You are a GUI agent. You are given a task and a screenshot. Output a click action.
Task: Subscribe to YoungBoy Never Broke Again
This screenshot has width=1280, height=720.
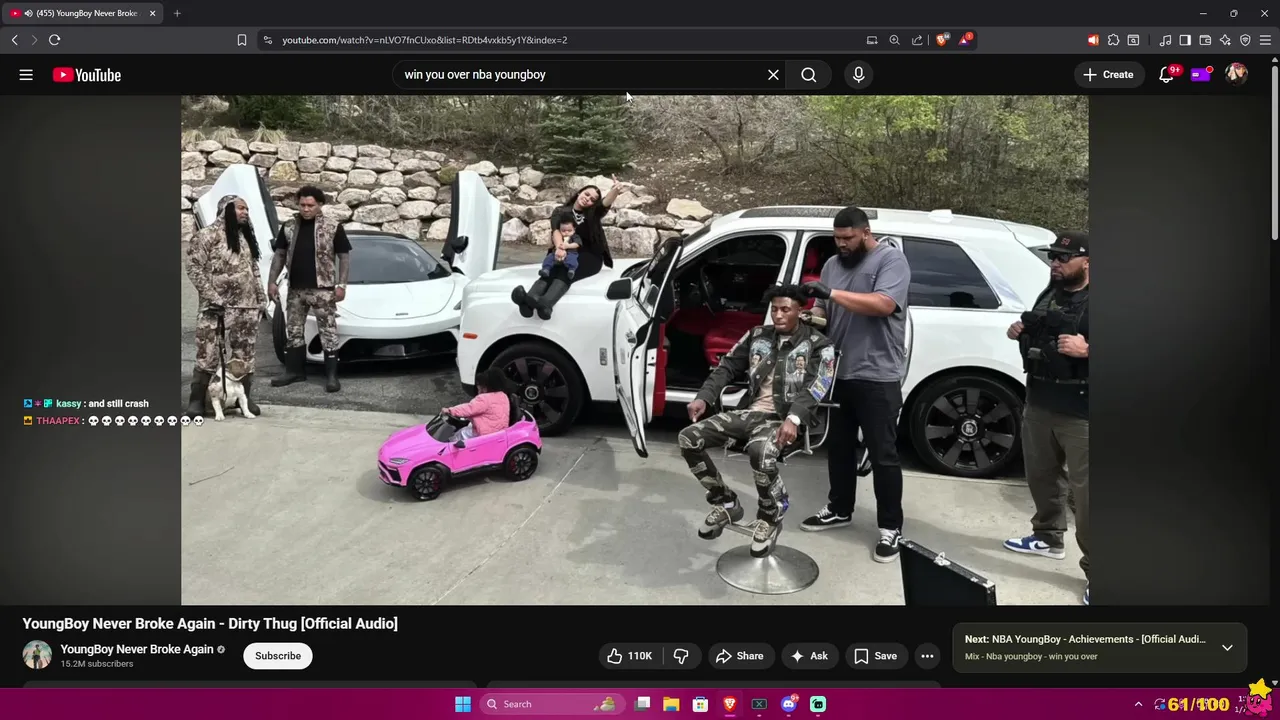point(278,656)
